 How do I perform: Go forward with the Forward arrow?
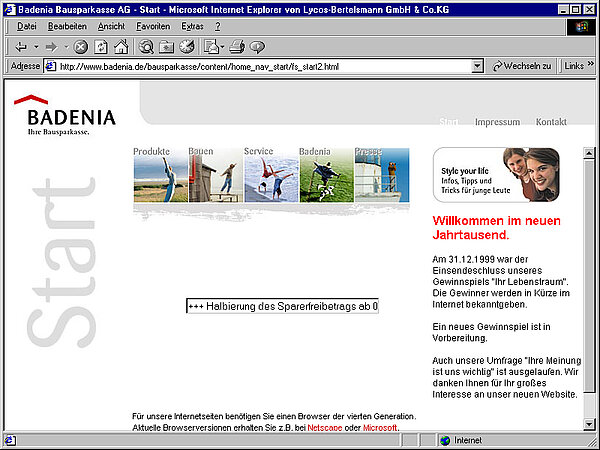(x=51, y=47)
